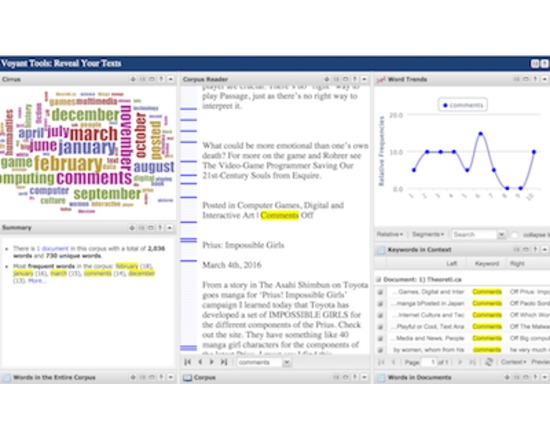Open help for the Corpus Reader panel
The width and height of the screenshot is (550, 440).
(355, 80)
